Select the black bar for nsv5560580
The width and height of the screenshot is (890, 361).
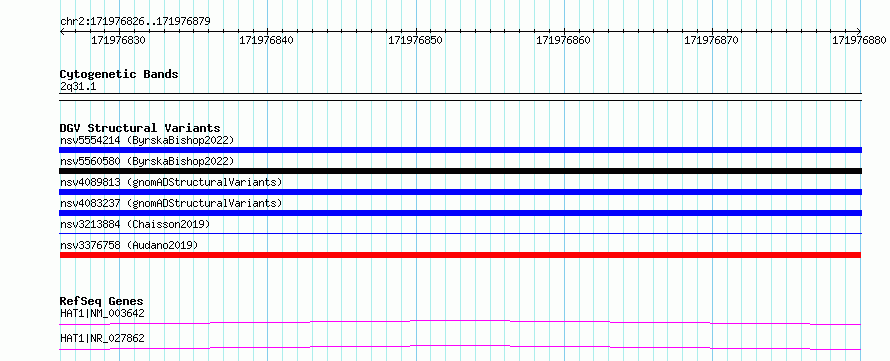[460, 171]
